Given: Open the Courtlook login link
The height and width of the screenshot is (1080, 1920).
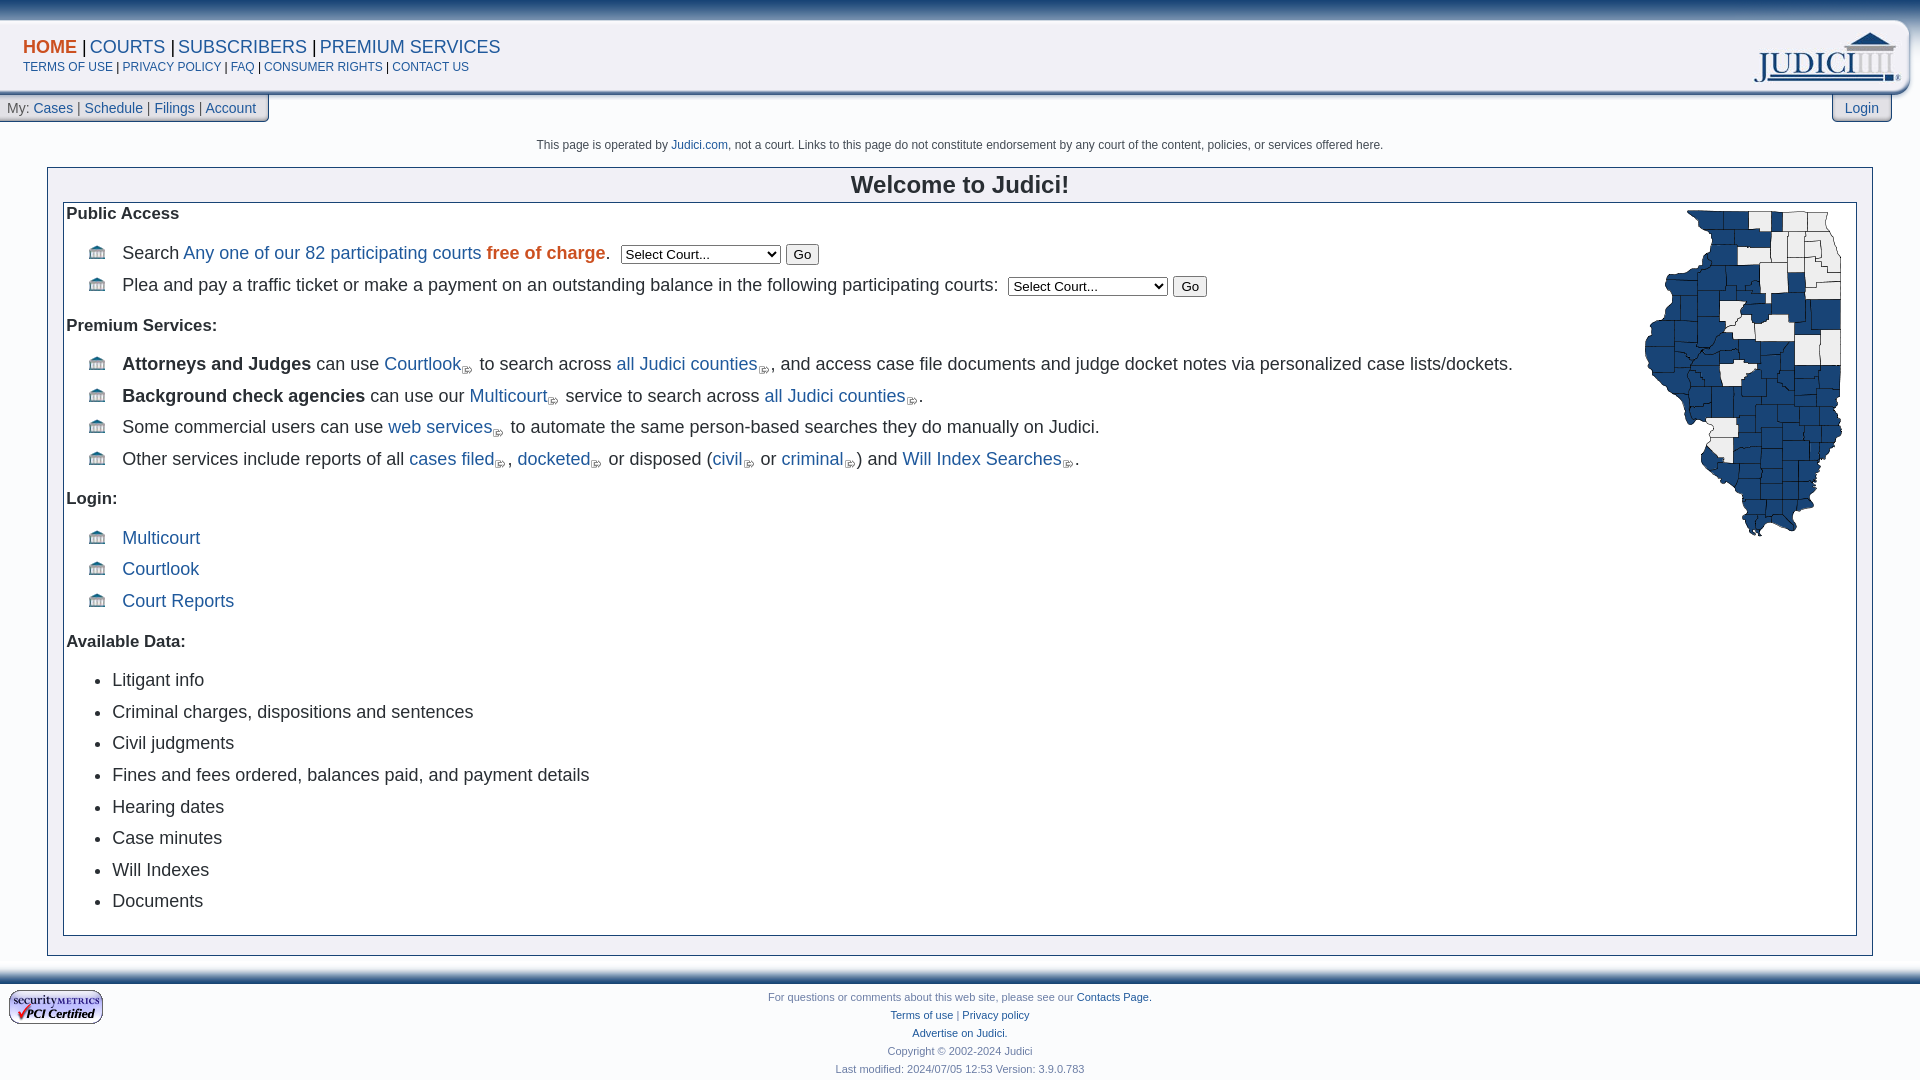Looking at the screenshot, I should click(x=160, y=569).
